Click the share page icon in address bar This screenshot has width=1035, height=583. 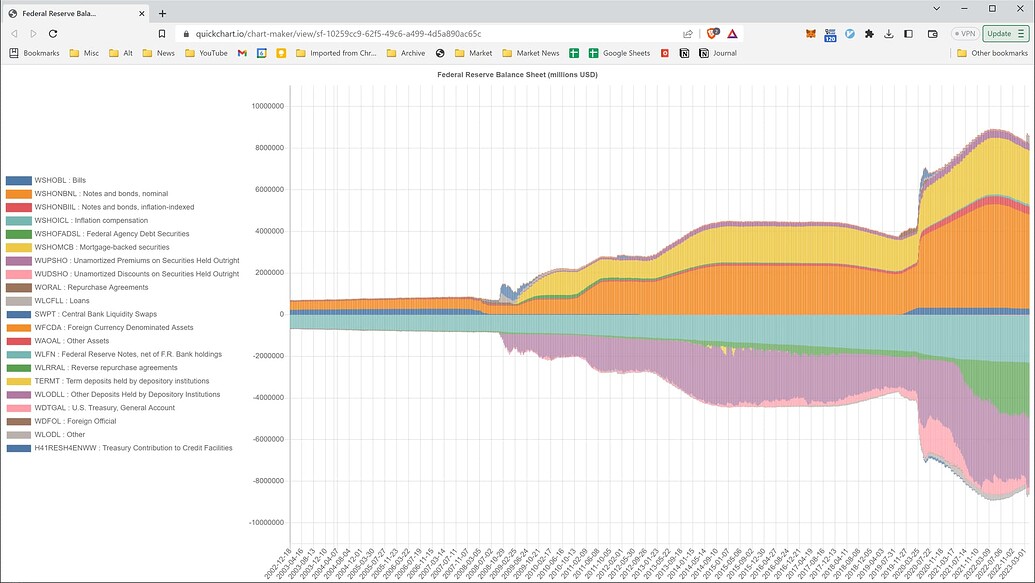point(688,33)
